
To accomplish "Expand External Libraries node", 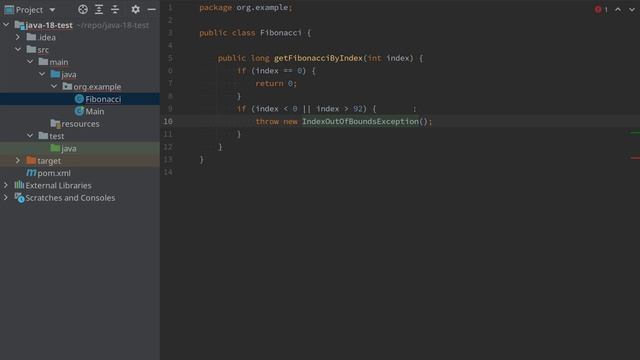I will pyautogui.click(x=6, y=185).
